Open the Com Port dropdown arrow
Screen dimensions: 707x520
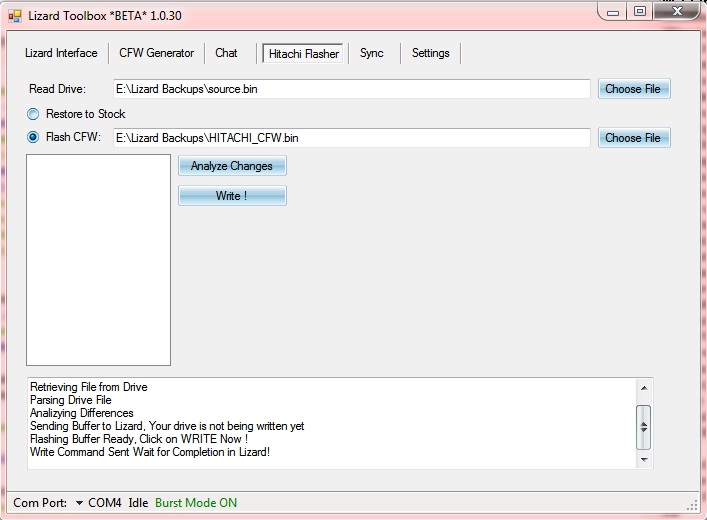click(x=79, y=503)
